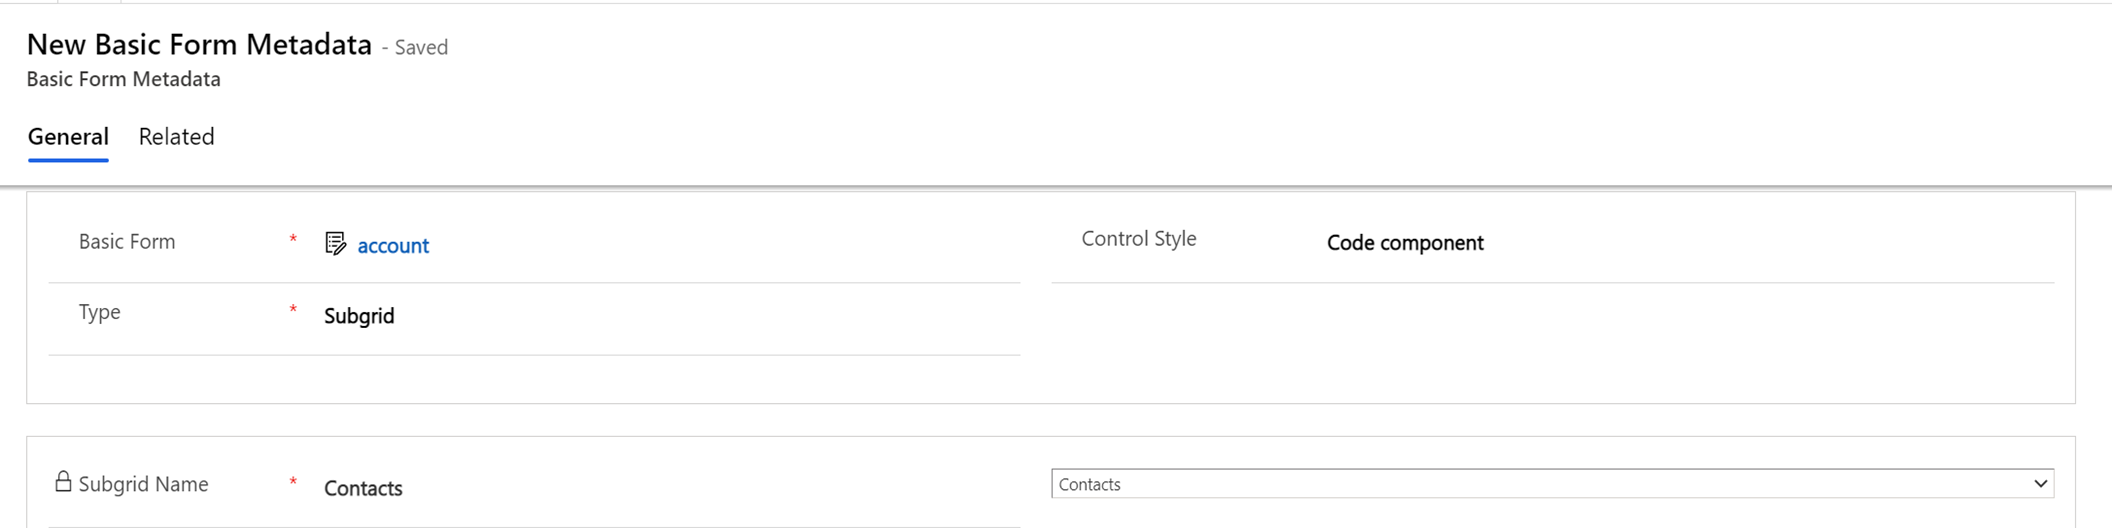Viewport: 2112px width, 528px height.
Task: Click the required asterisk beside Subgrid Name
Action: click(x=293, y=483)
